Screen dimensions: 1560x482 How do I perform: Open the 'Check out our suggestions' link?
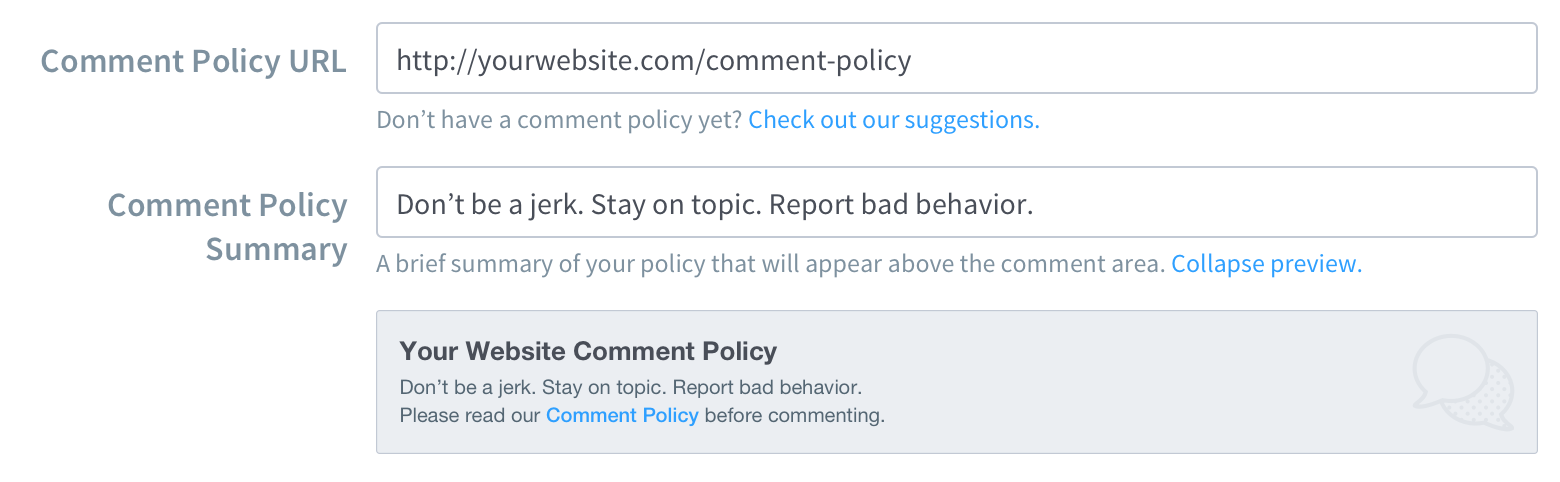pos(894,120)
